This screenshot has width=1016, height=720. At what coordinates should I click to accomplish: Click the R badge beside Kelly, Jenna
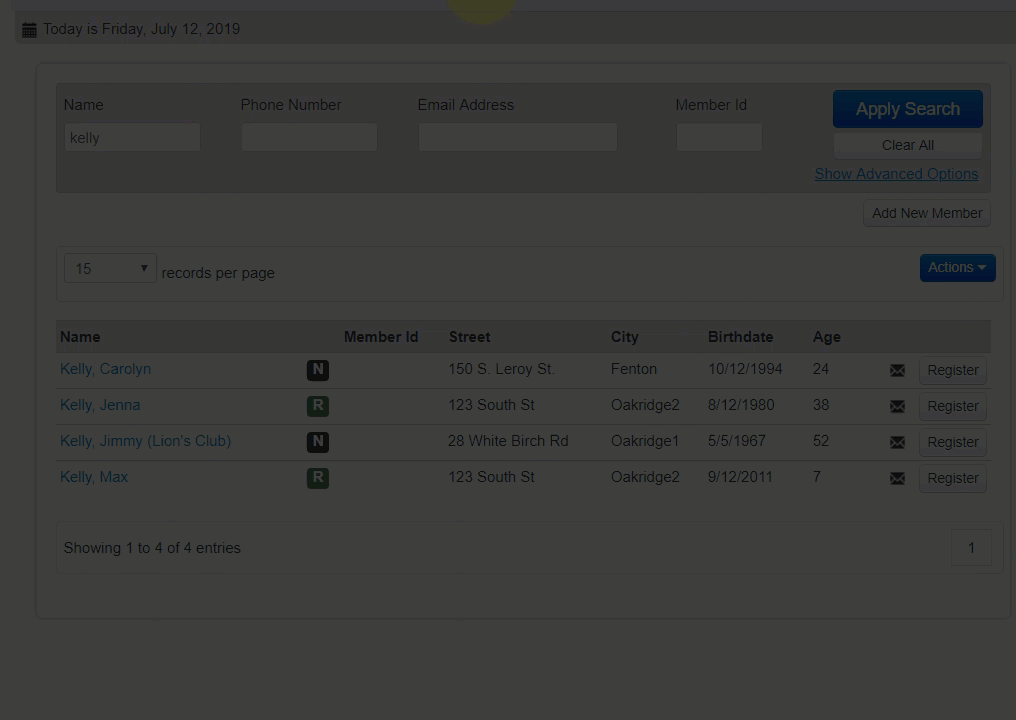317,406
